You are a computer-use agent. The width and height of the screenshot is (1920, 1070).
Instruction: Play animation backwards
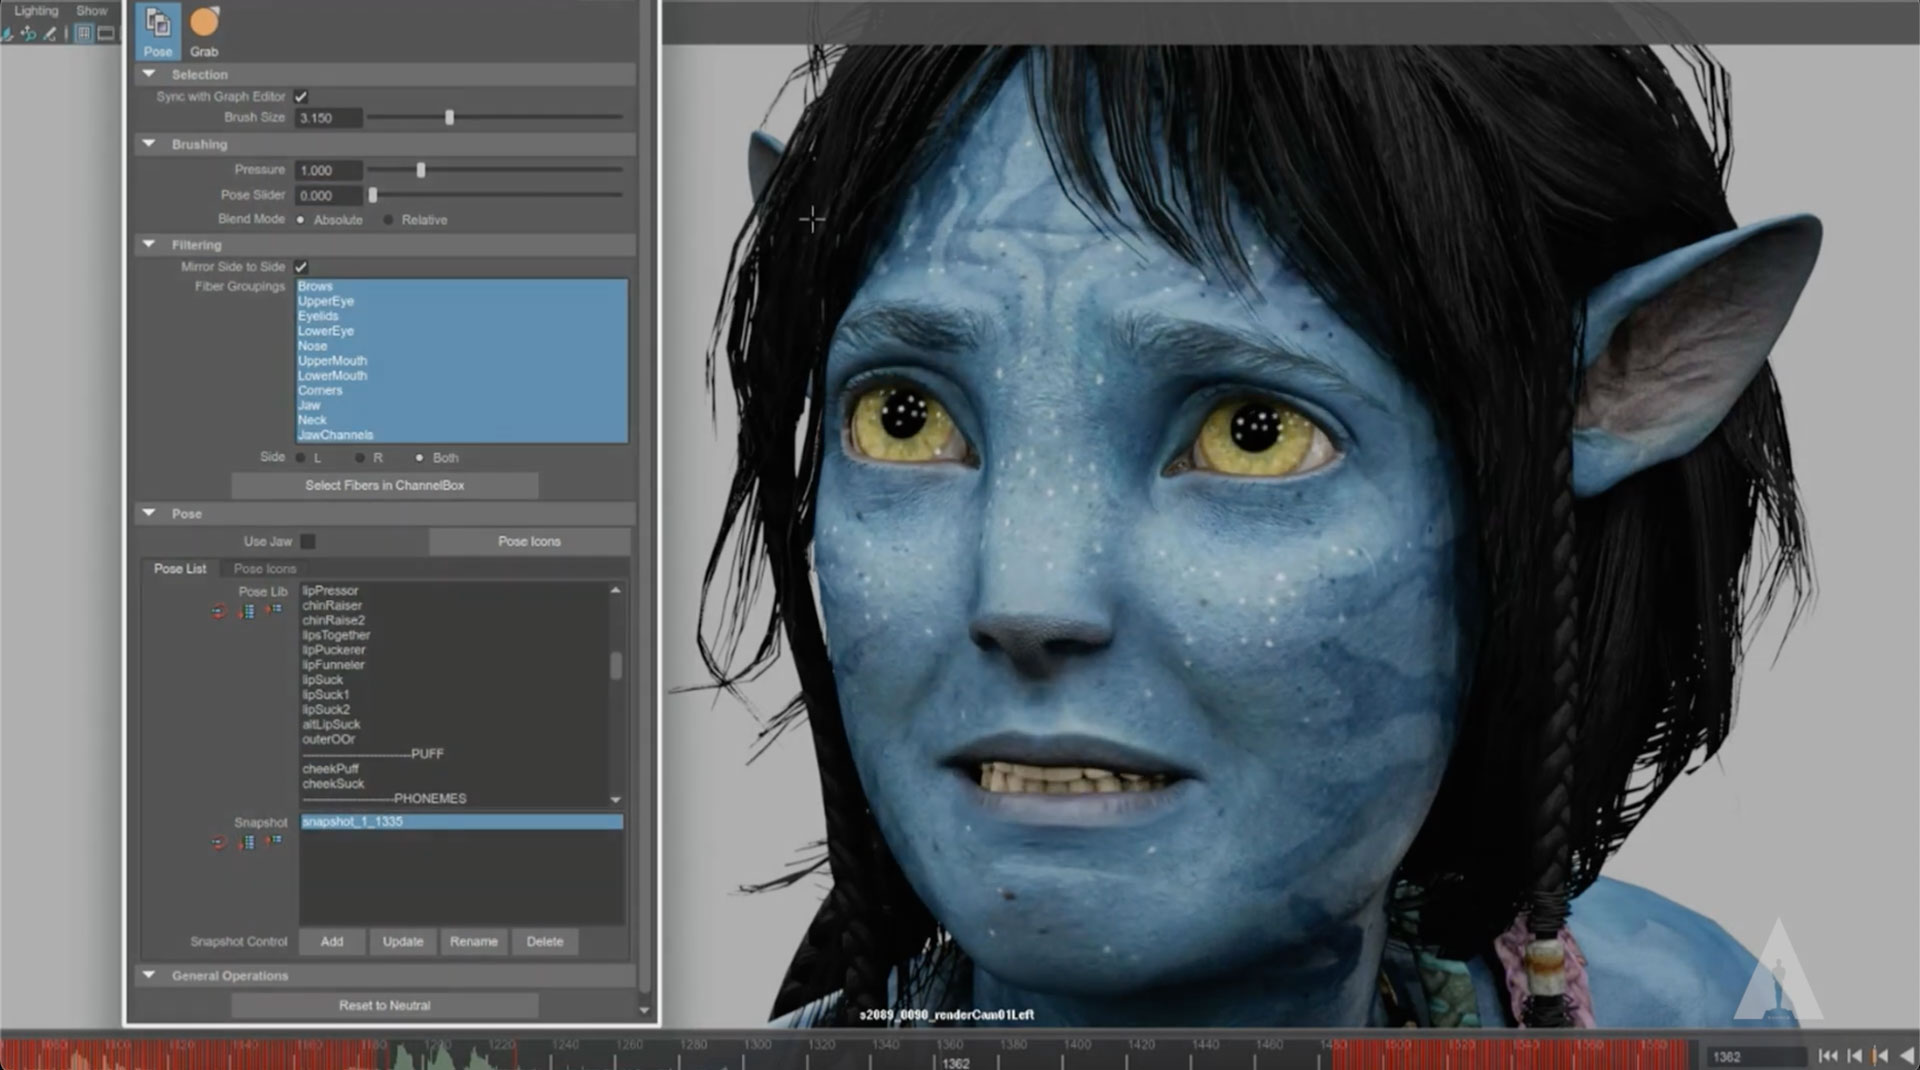pyautogui.click(x=1908, y=1056)
